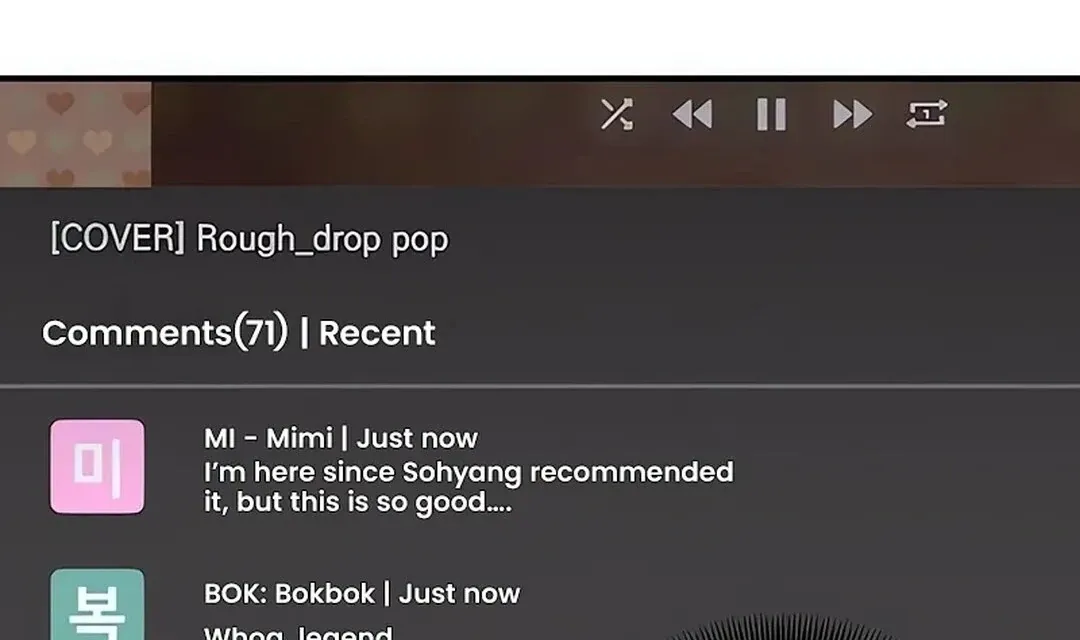Open MI - Mimi username

(268, 438)
